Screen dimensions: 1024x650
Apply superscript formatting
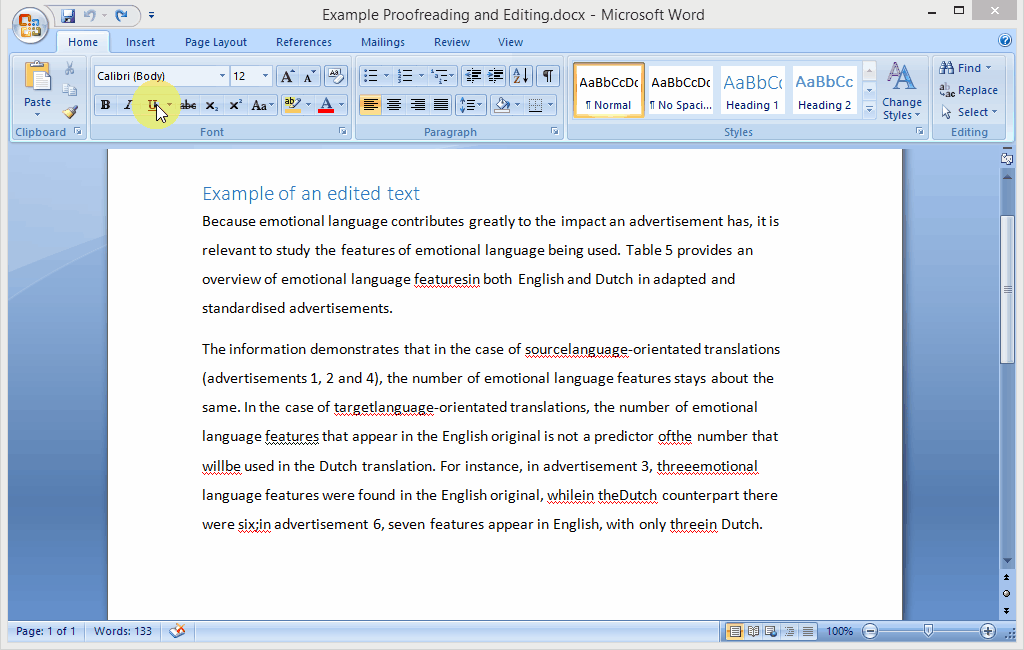pyautogui.click(x=235, y=105)
